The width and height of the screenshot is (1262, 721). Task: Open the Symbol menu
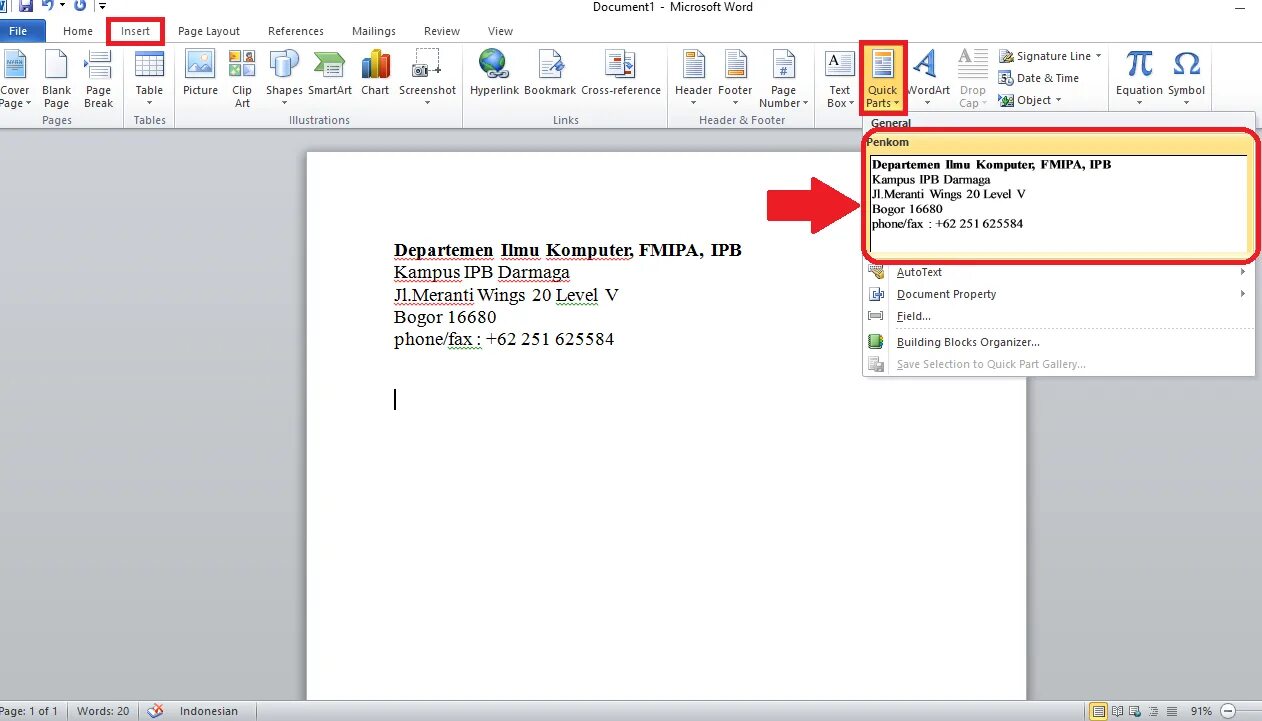[x=1186, y=78]
